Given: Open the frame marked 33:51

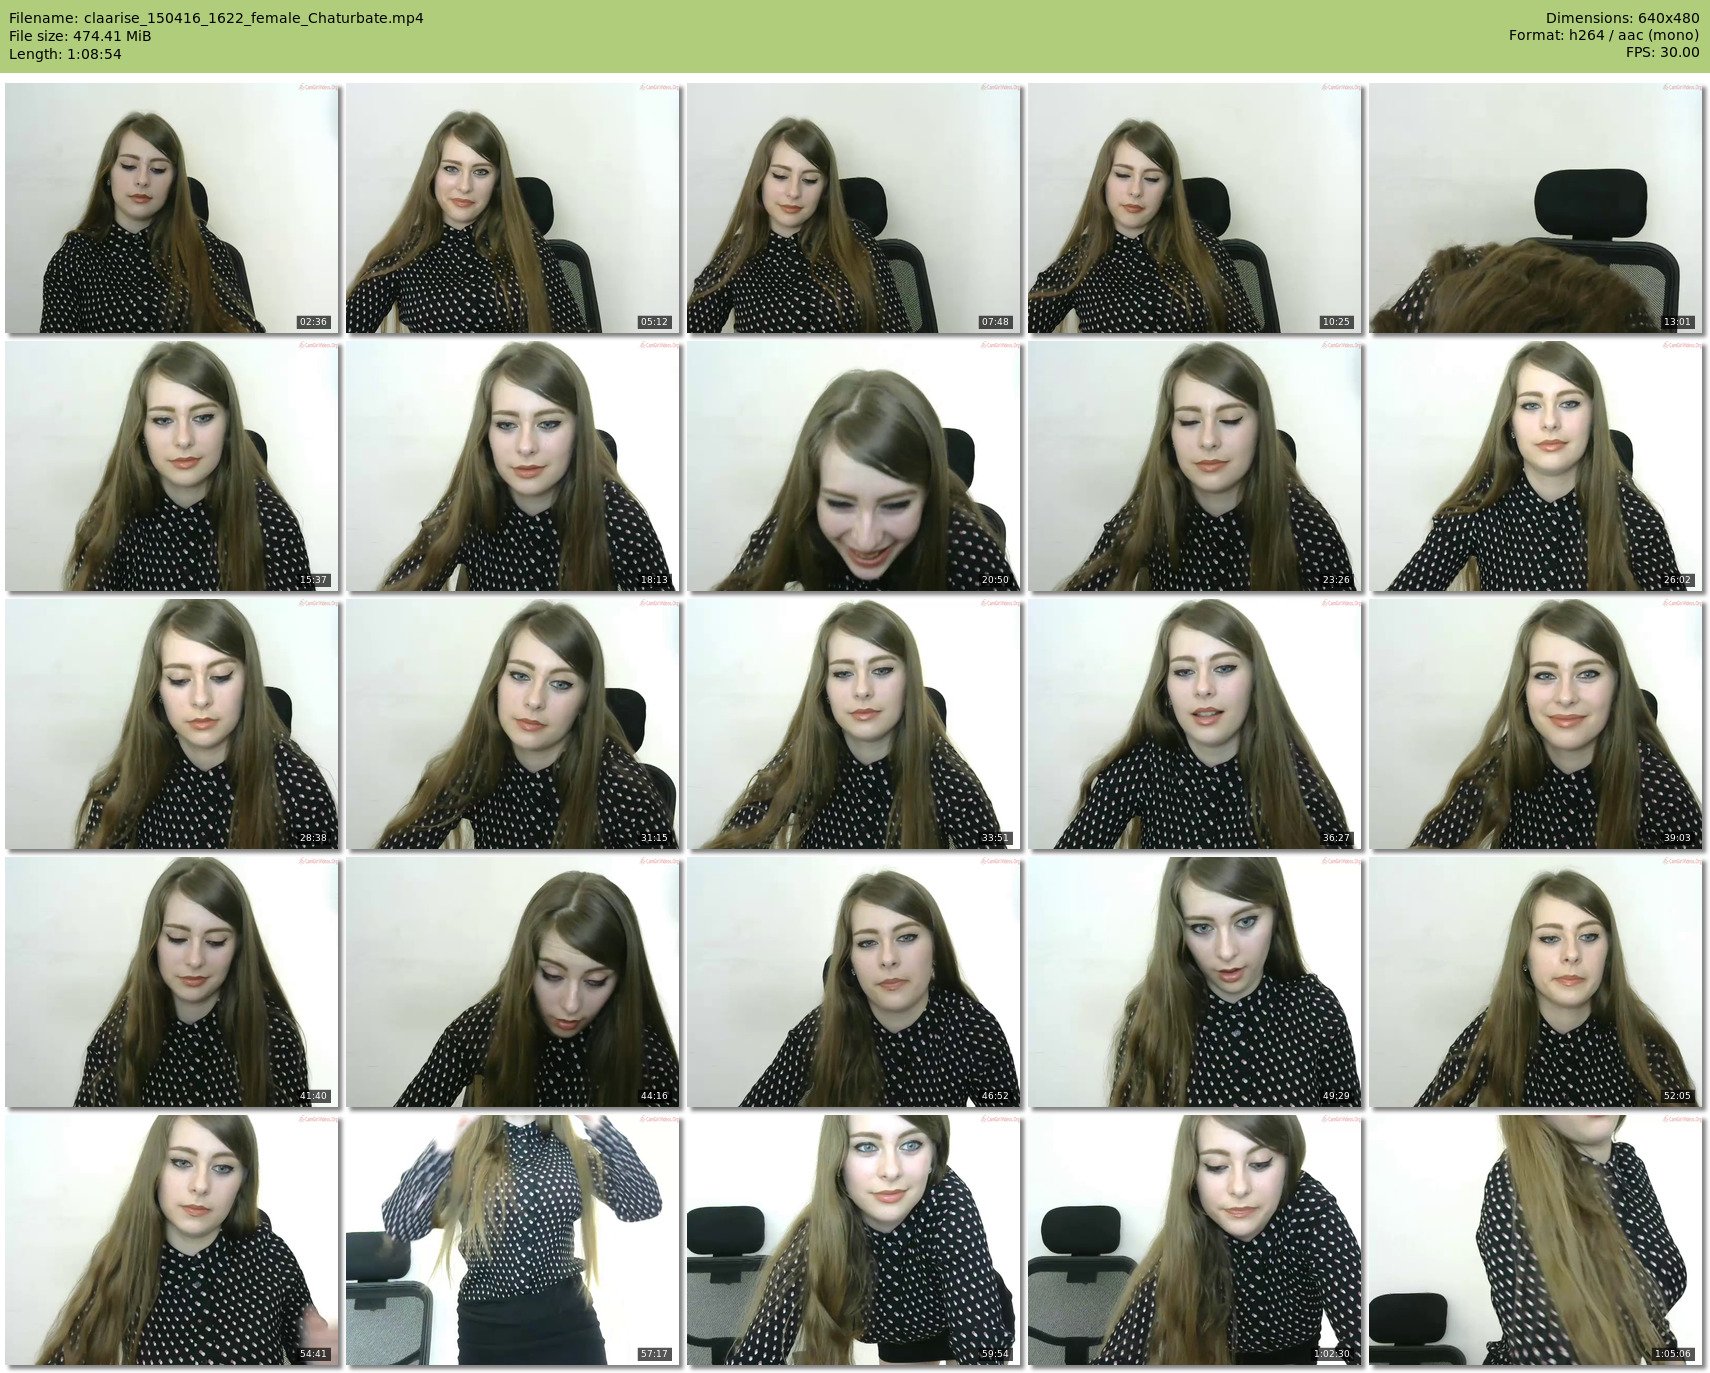Looking at the screenshot, I should [854, 724].
